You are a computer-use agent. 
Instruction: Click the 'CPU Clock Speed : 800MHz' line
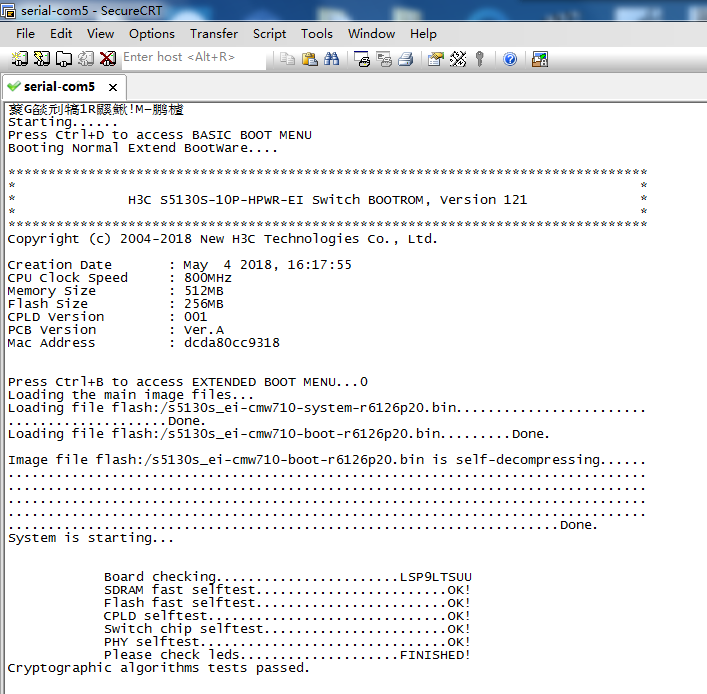119,278
